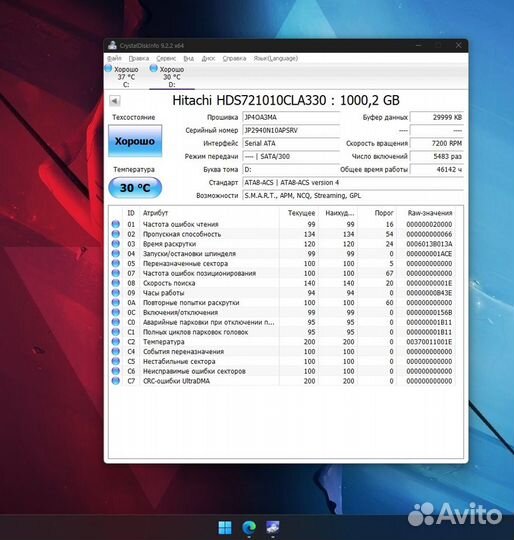Click the Скорость вращения 7200 RPM value
The height and width of the screenshot is (540, 514).
pos(437,143)
